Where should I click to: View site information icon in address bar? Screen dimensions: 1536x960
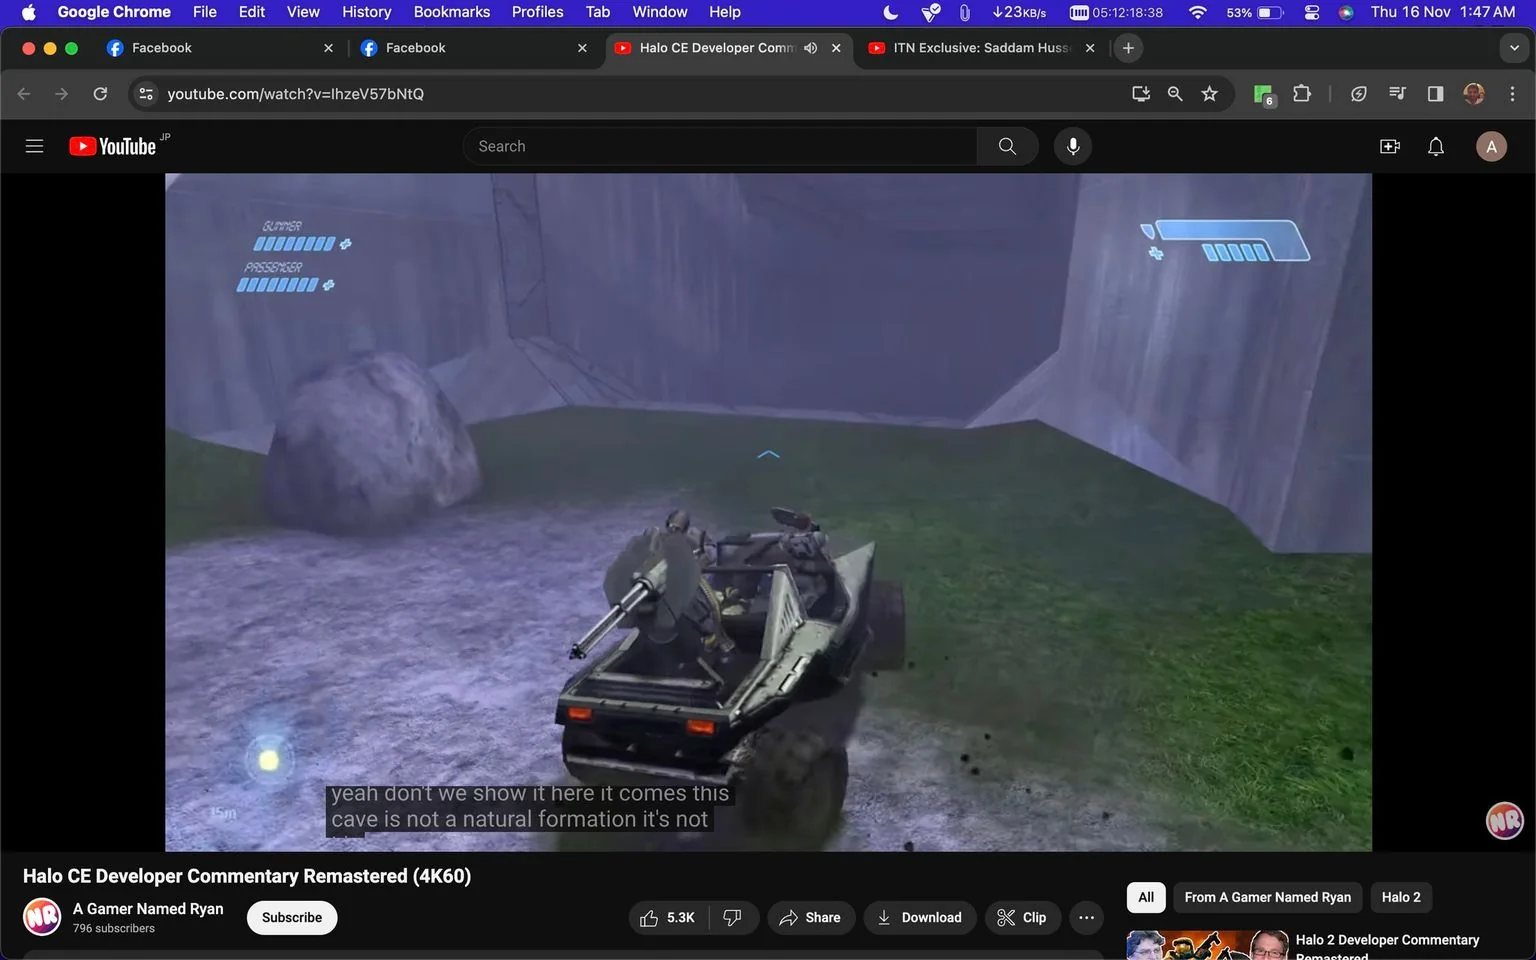tap(146, 94)
